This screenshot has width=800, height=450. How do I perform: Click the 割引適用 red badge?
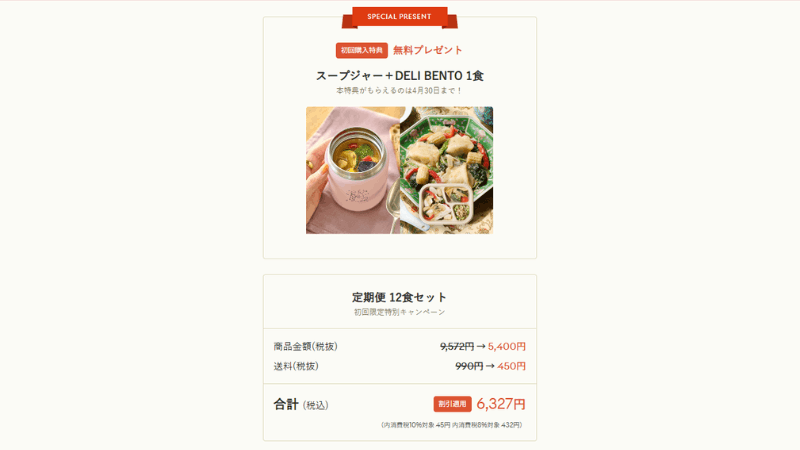[453, 404]
